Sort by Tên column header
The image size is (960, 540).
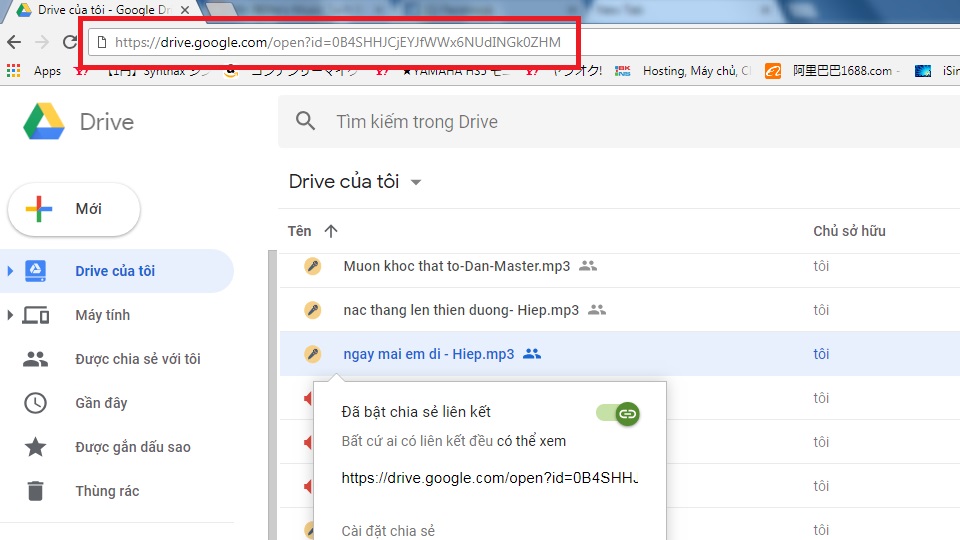pyautogui.click(x=299, y=231)
